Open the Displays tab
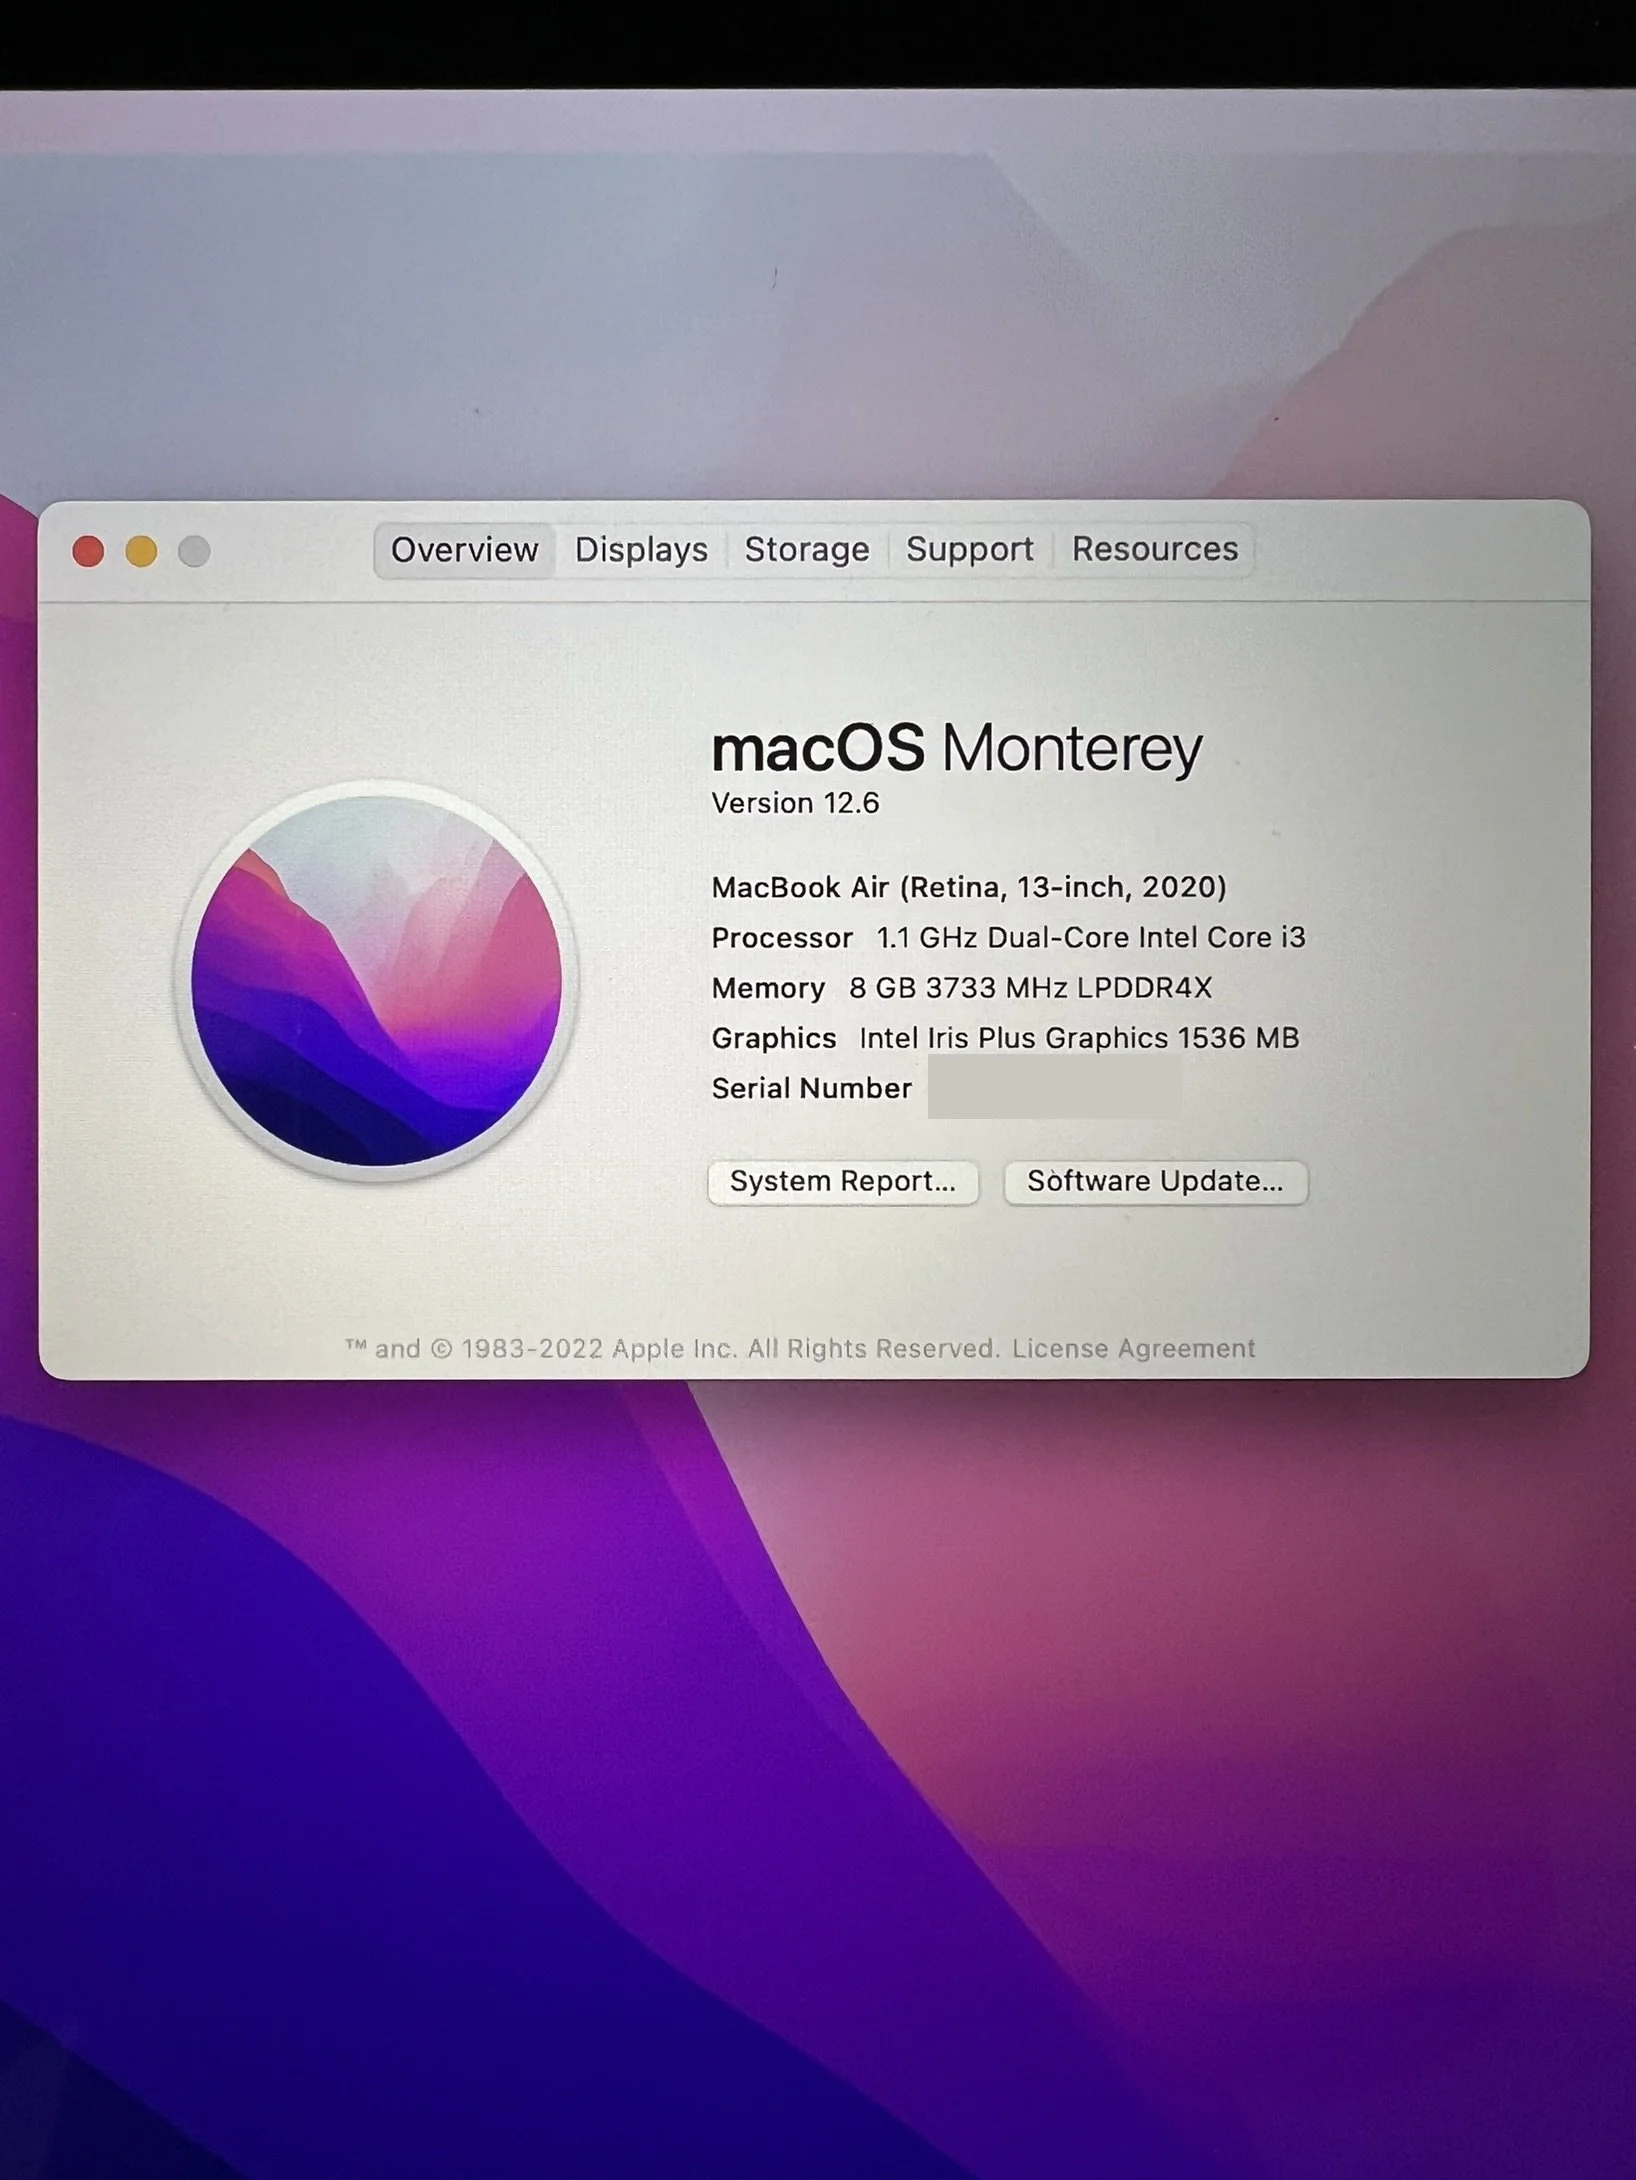1636x2180 pixels. [641, 550]
